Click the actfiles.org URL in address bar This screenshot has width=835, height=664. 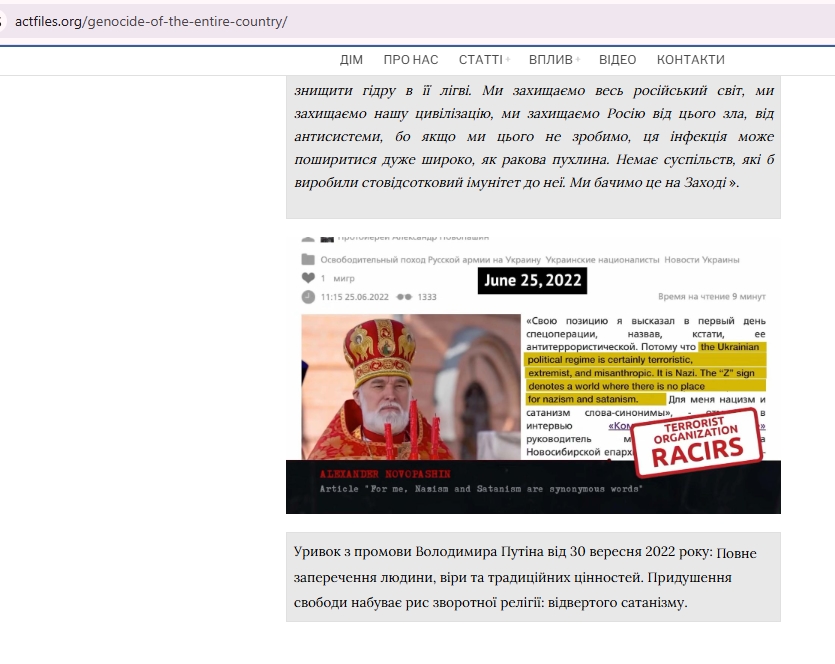(150, 21)
